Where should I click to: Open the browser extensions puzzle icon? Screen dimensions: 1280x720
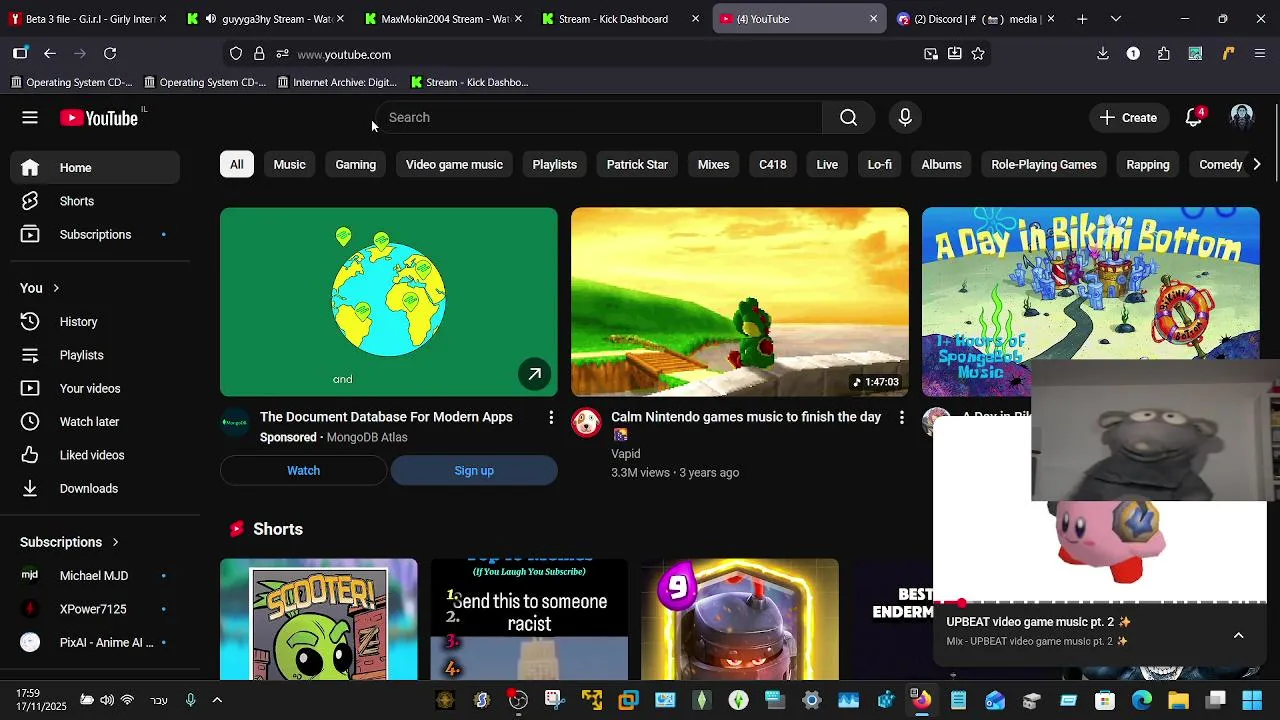click(x=1164, y=54)
